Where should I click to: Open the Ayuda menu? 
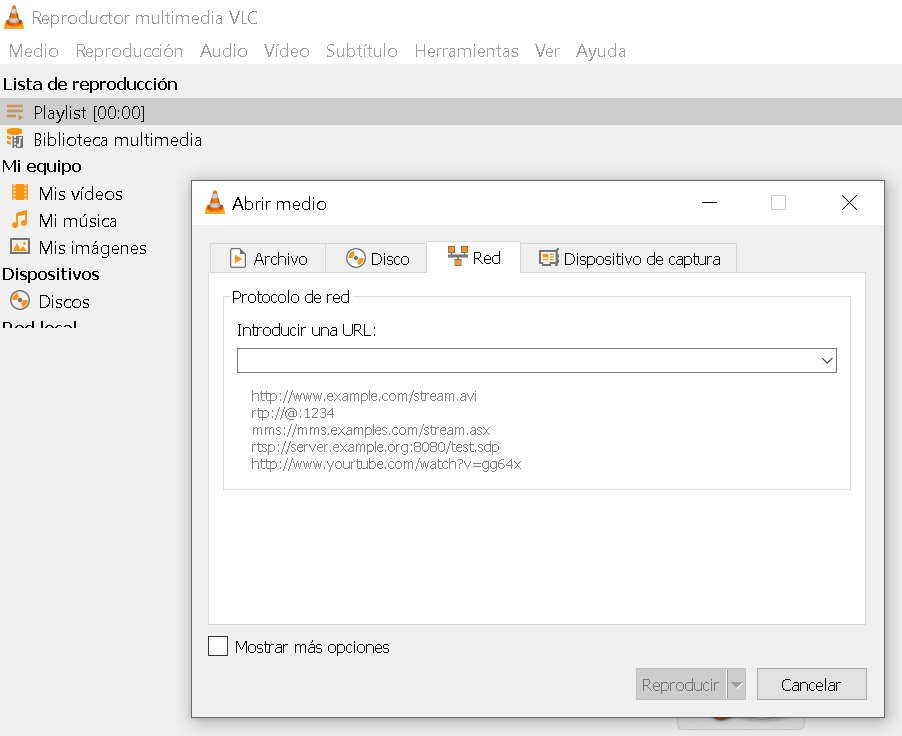pyautogui.click(x=601, y=51)
